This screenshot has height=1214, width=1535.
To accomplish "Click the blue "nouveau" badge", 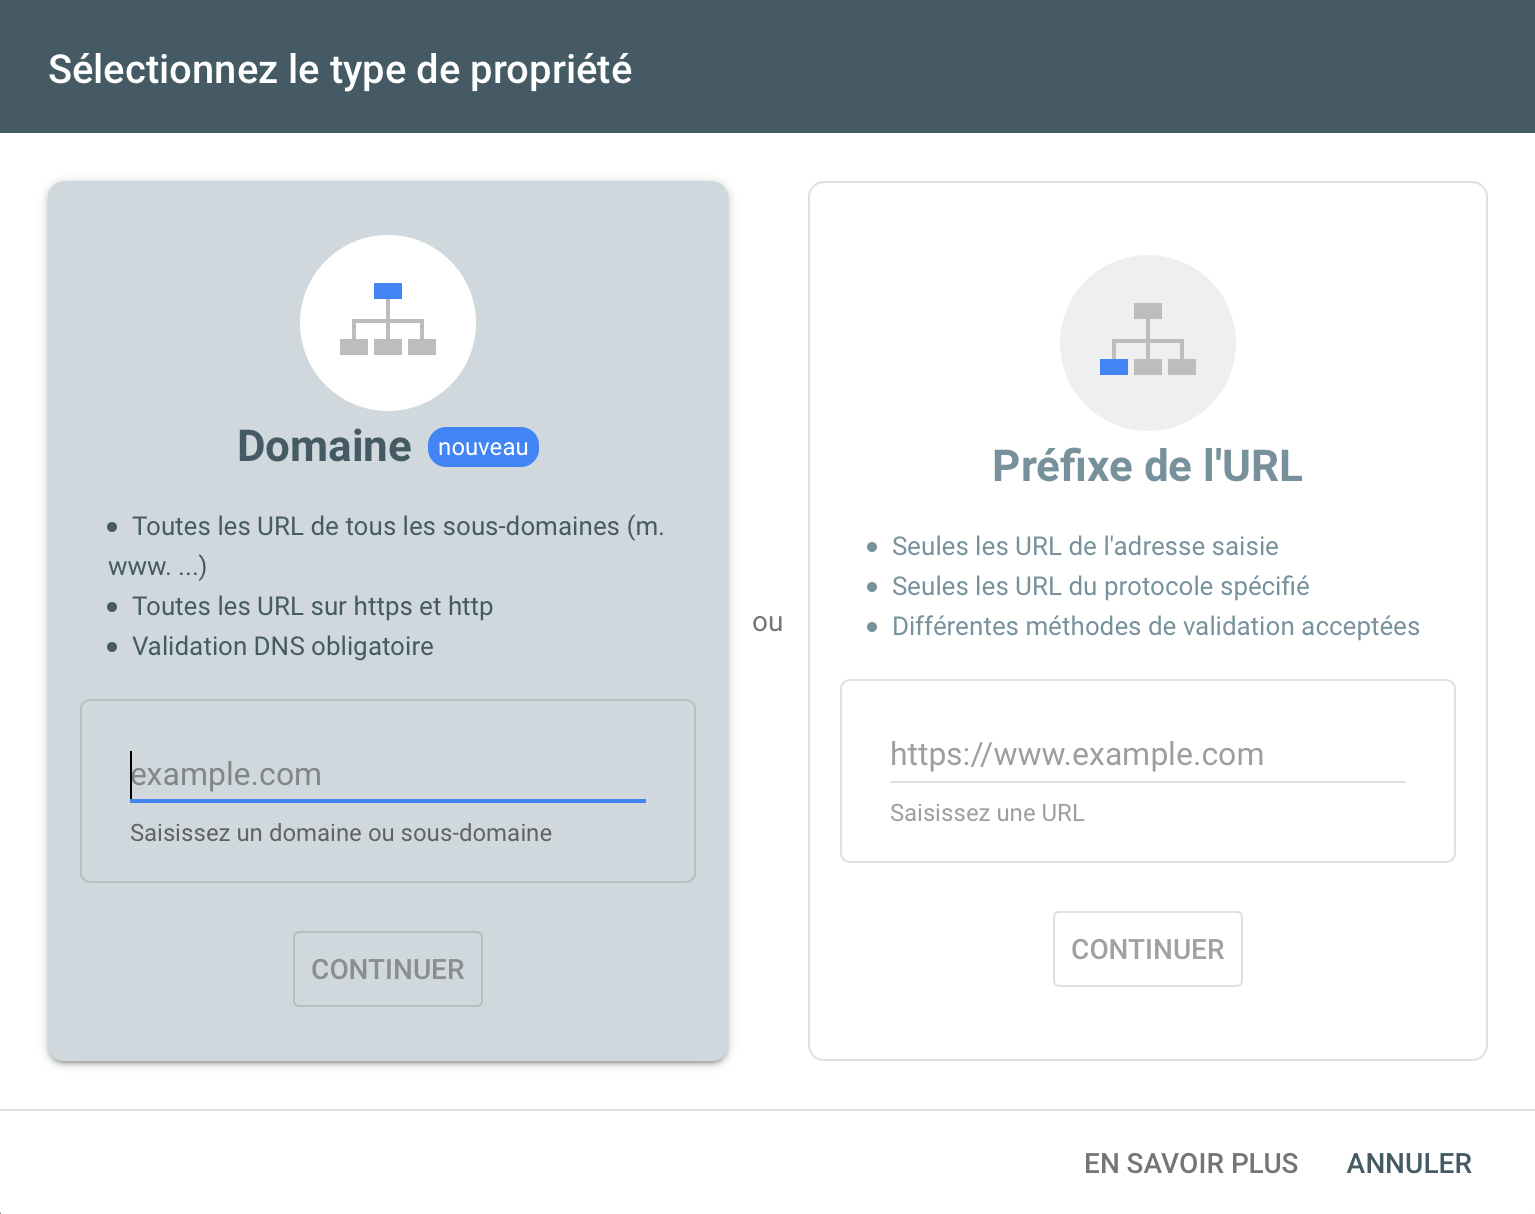I will (x=483, y=447).
